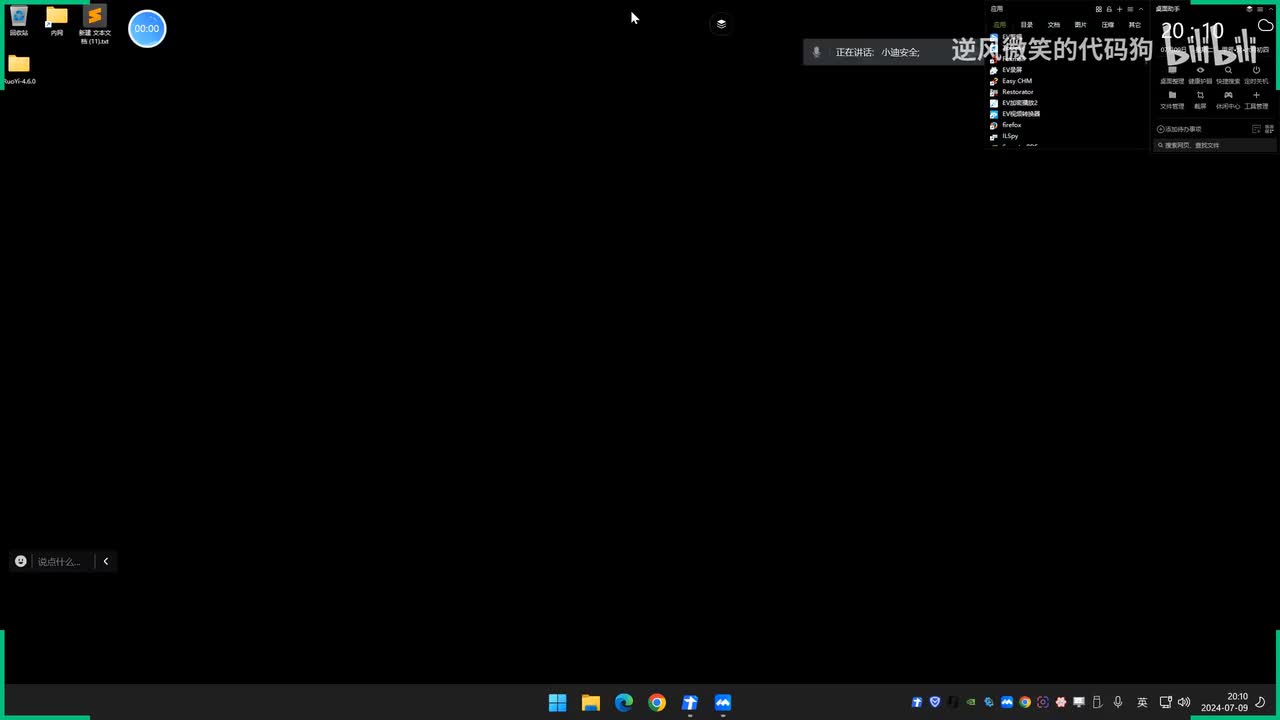Click cloud weather icon in 桌面助手
This screenshot has width=1280, height=720.
(x=1266, y=25)
